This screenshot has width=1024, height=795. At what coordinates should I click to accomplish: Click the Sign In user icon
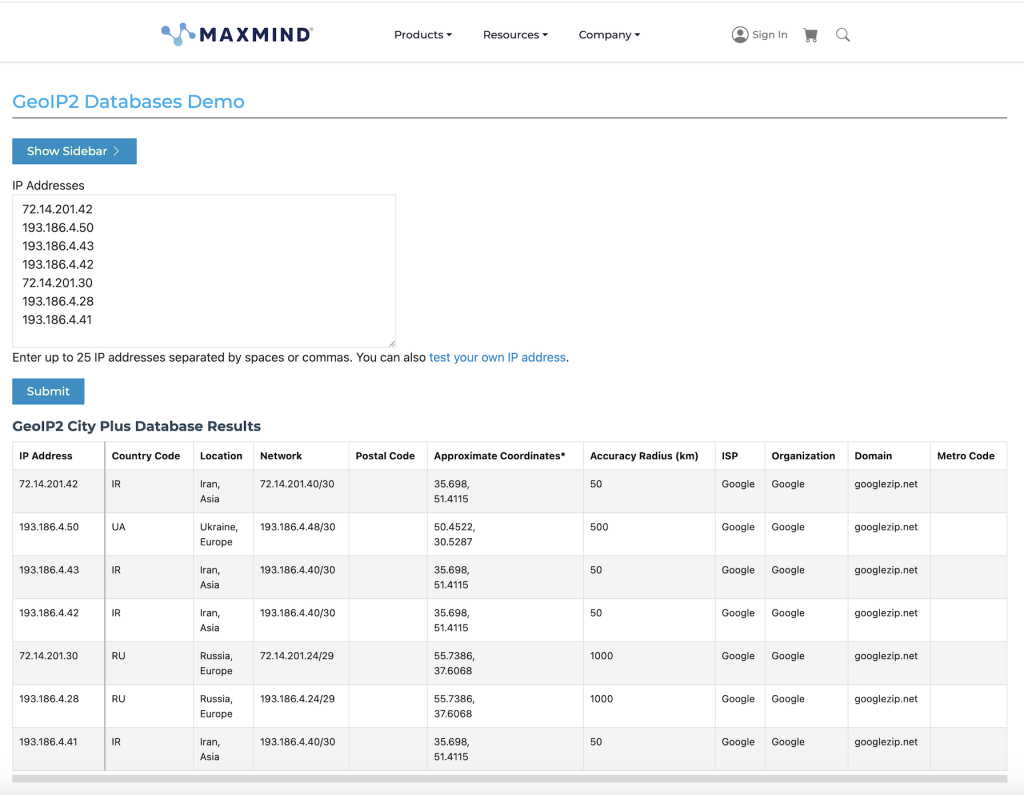[740, 35]
